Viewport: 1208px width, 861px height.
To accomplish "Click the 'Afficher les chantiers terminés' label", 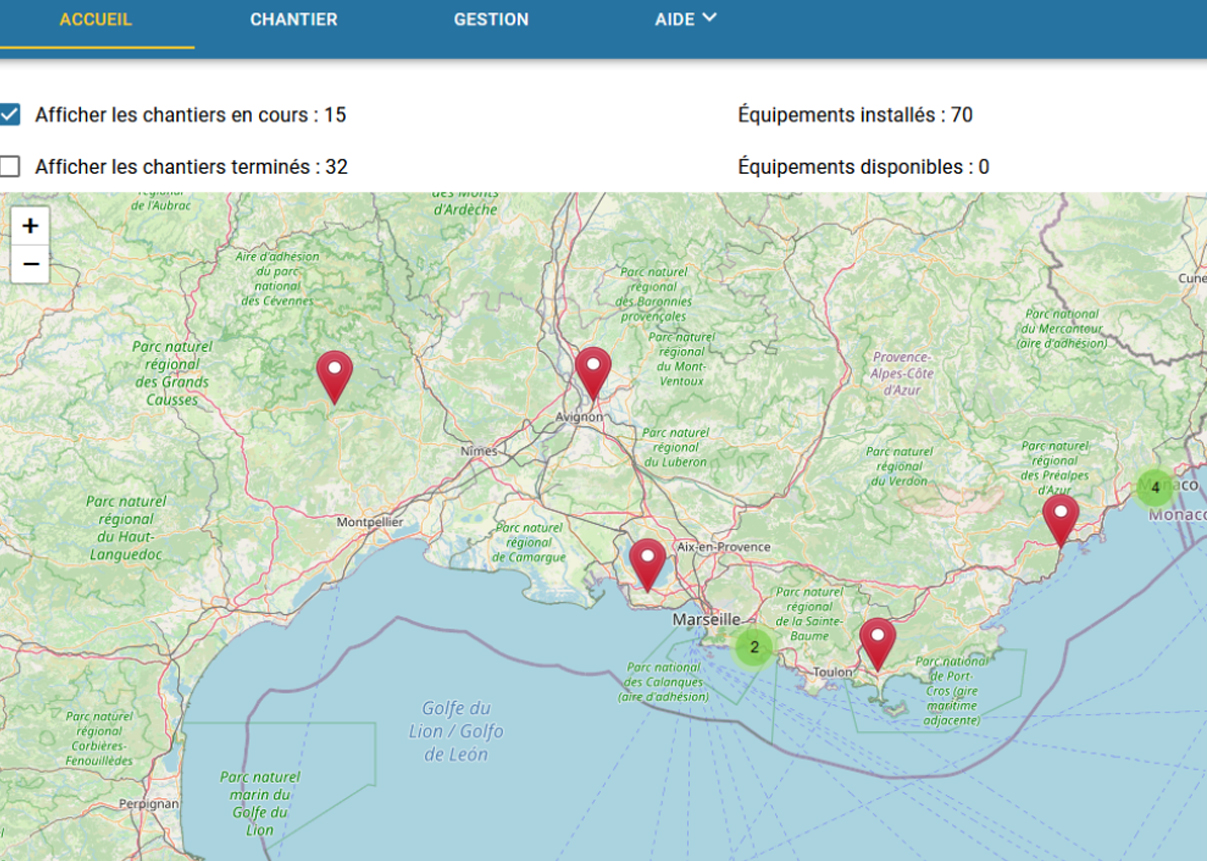I will point(191,167).
